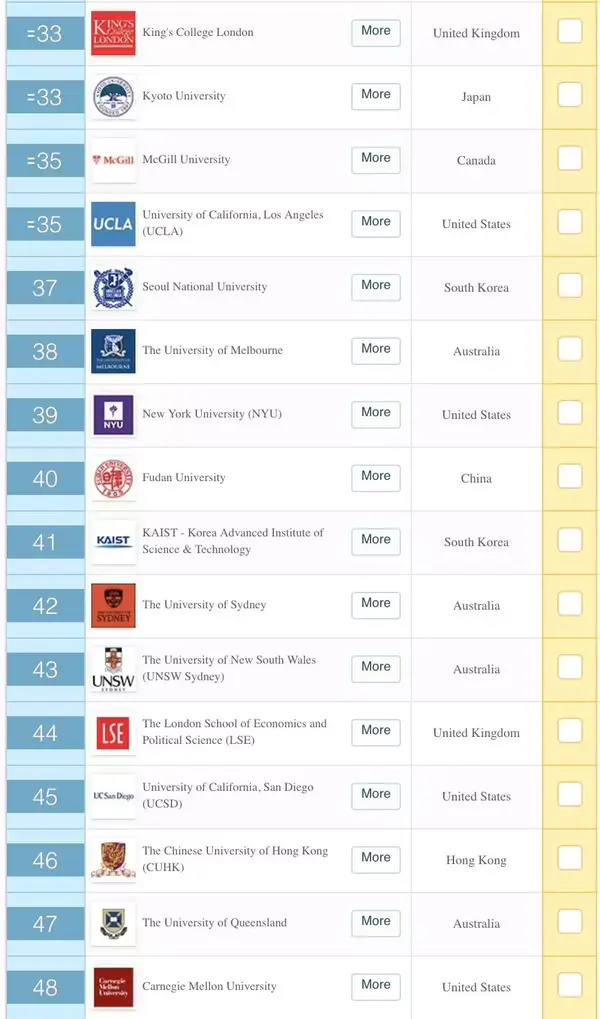Check the checkbox for Fudan University
This screenshot has width=600, height=1019.
pos(570,478)
